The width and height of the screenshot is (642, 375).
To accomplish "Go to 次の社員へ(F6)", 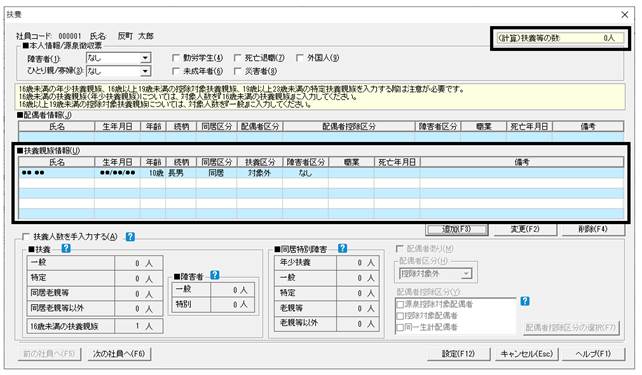I will coord(119,354).
